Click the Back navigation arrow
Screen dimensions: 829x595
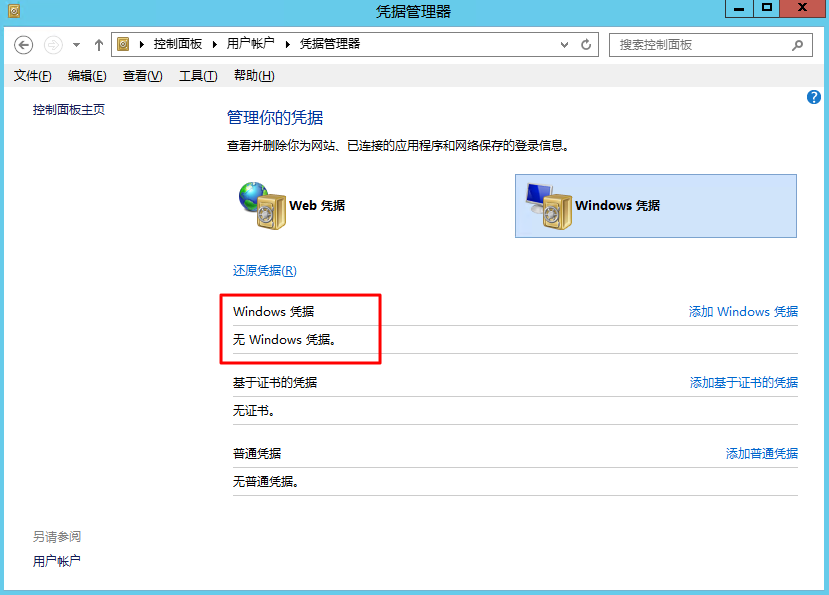click(23, 45)
